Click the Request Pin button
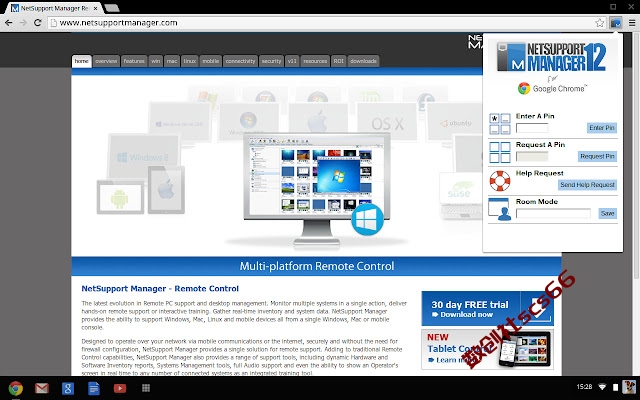Viewport: 640px width, 400px height. (x=597, y=156)
